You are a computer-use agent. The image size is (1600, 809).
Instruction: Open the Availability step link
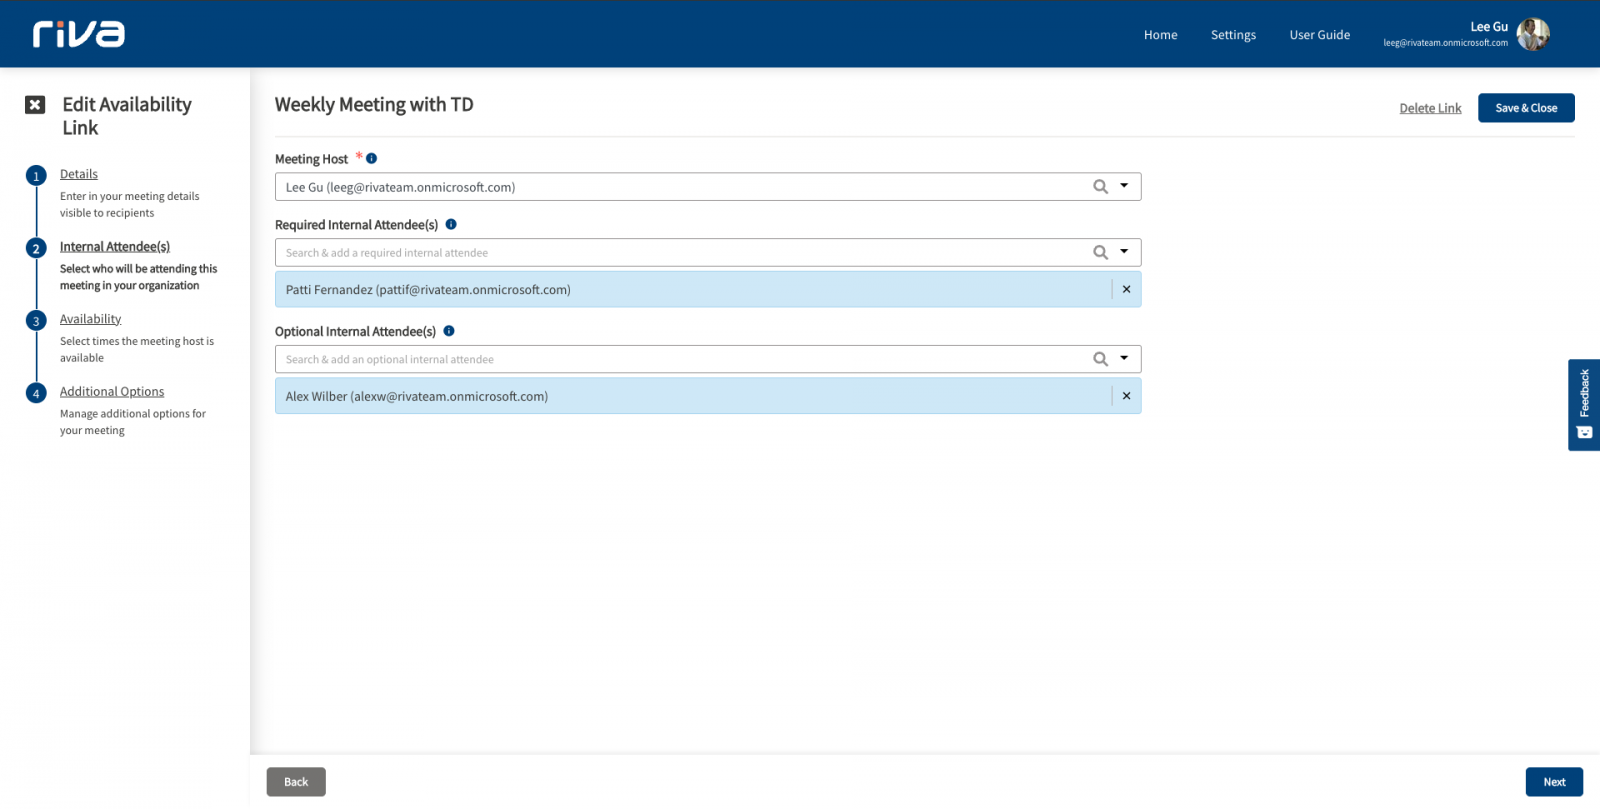click(90, 319)
